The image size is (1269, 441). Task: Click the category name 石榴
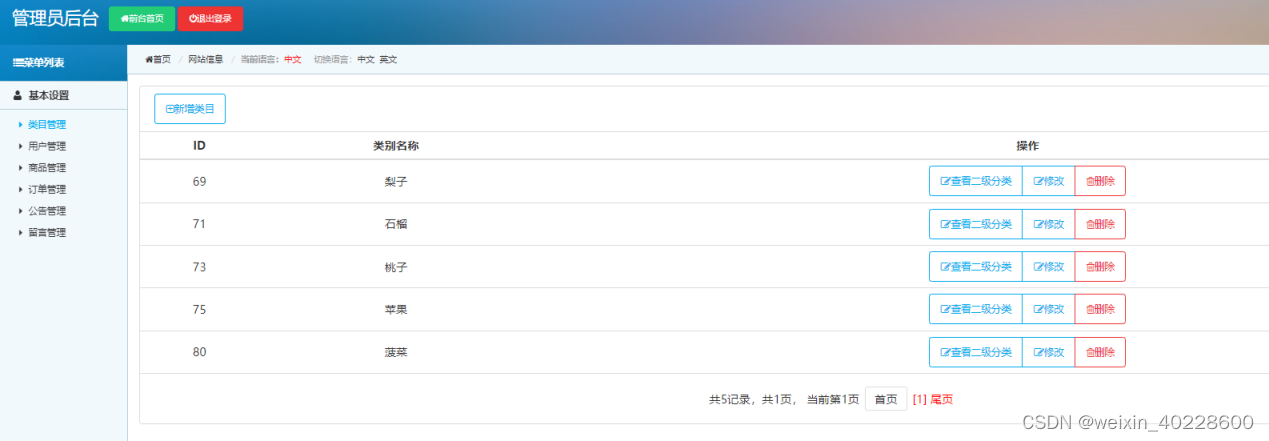pyautogui.click(x=396, y=224)
